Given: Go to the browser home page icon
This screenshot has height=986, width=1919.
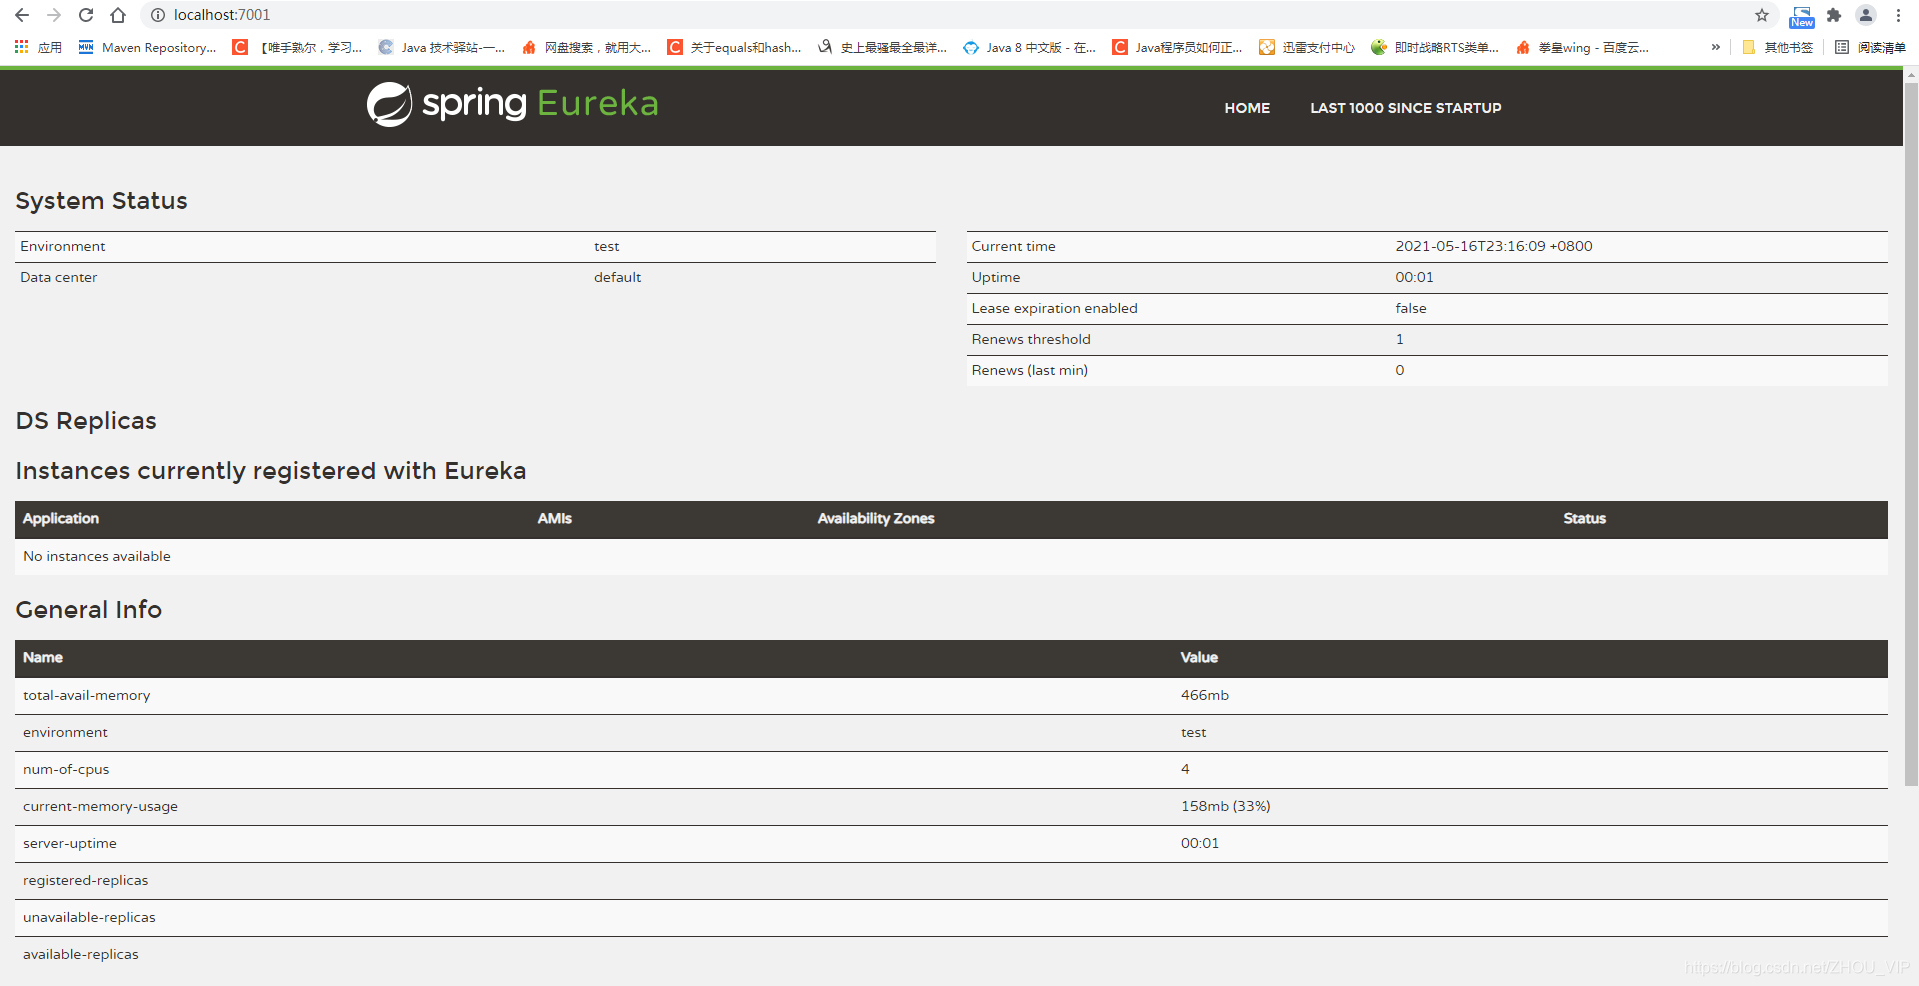Looking at the screenshot, I should (118, 15).
